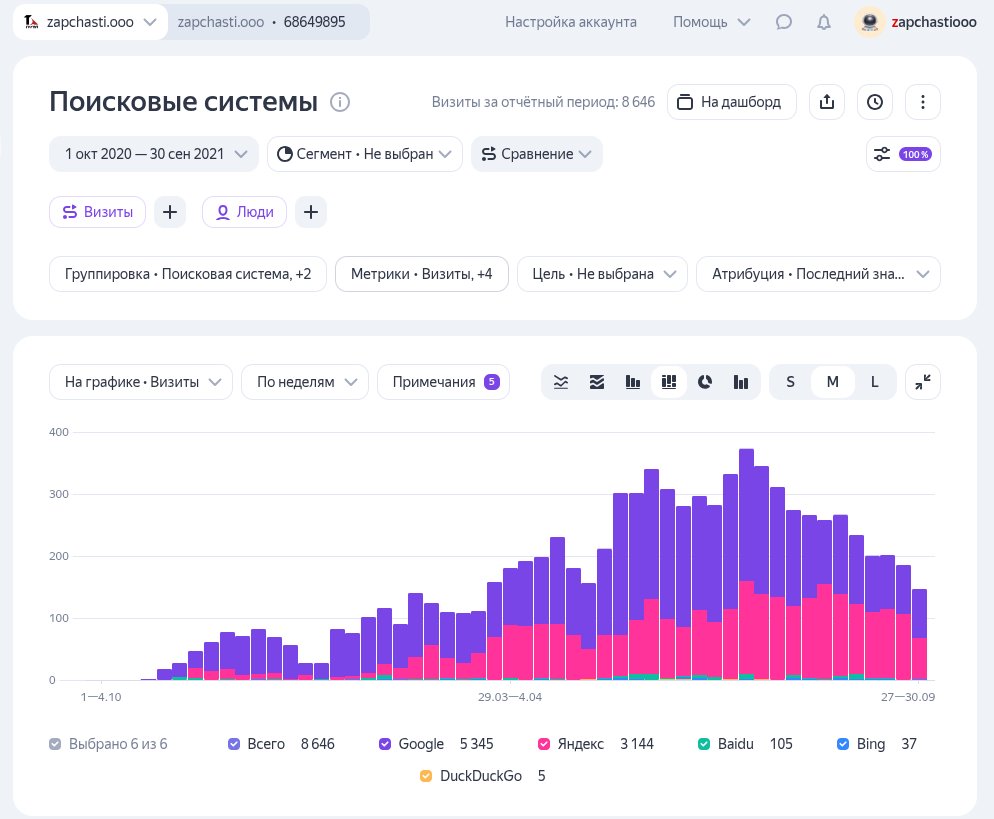Select the plain bar chart icon
This screenshot has width=994, height=819.
pos(633,382)
